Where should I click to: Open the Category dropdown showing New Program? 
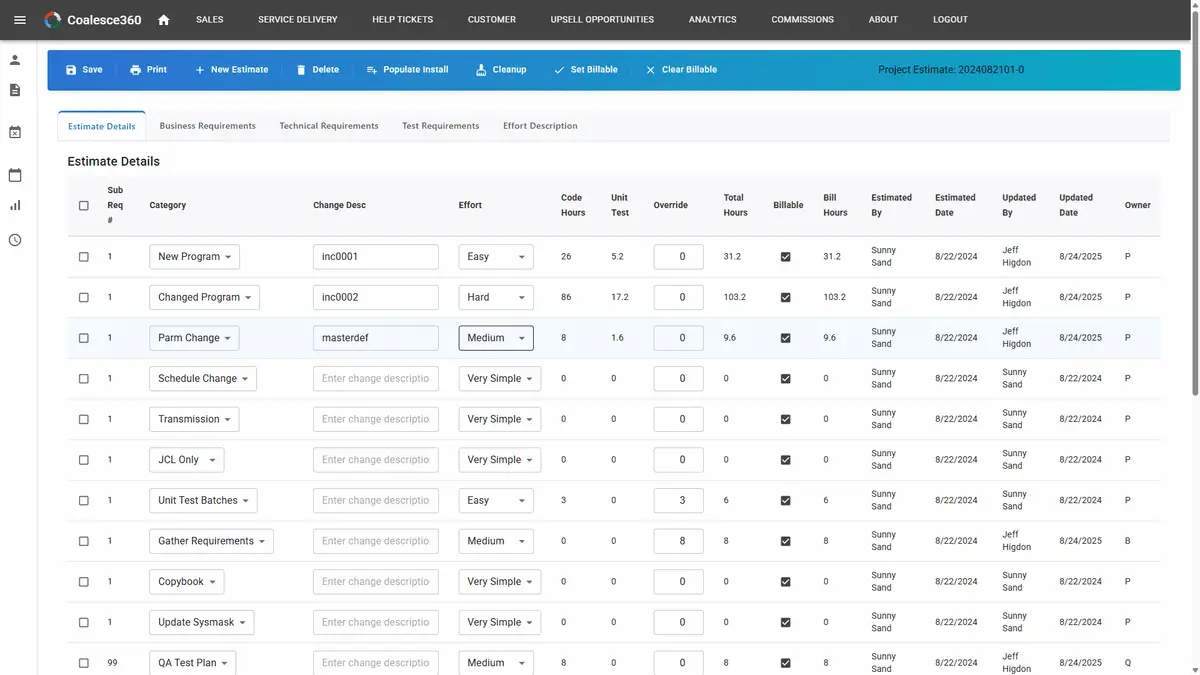pos(194,256)
